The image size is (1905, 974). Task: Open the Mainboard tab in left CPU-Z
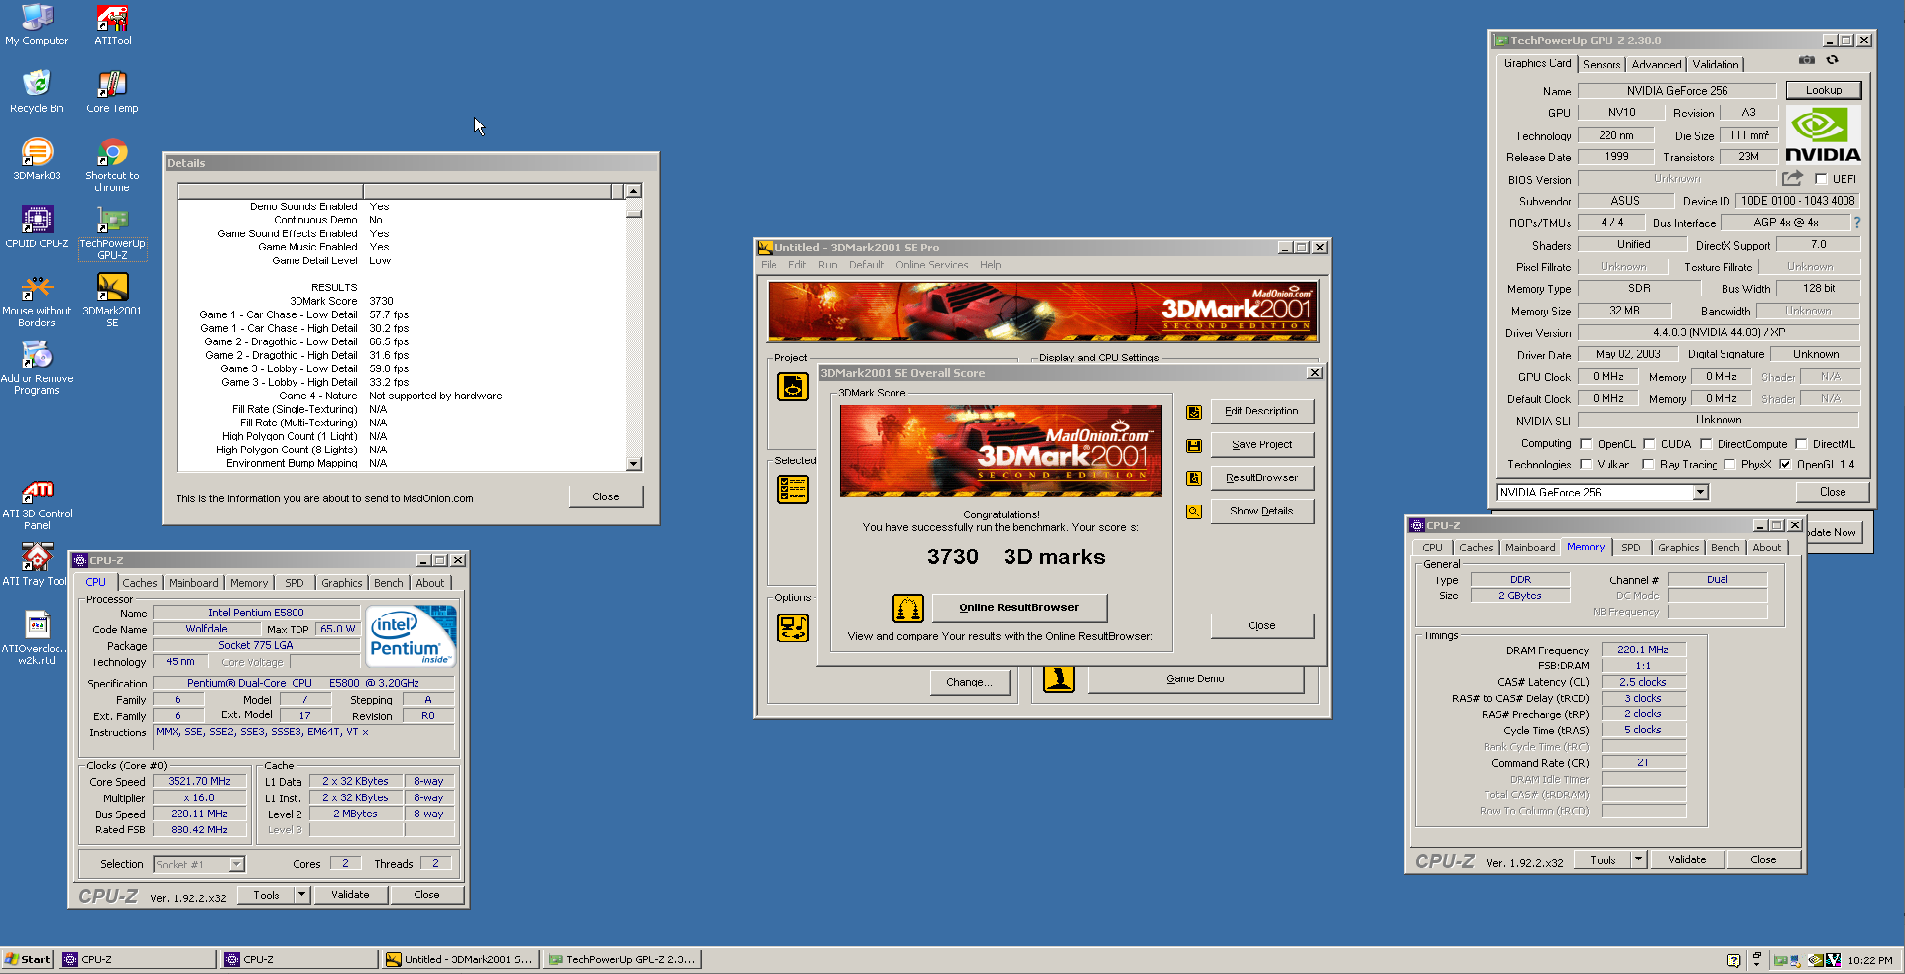[x=193, y=583]
